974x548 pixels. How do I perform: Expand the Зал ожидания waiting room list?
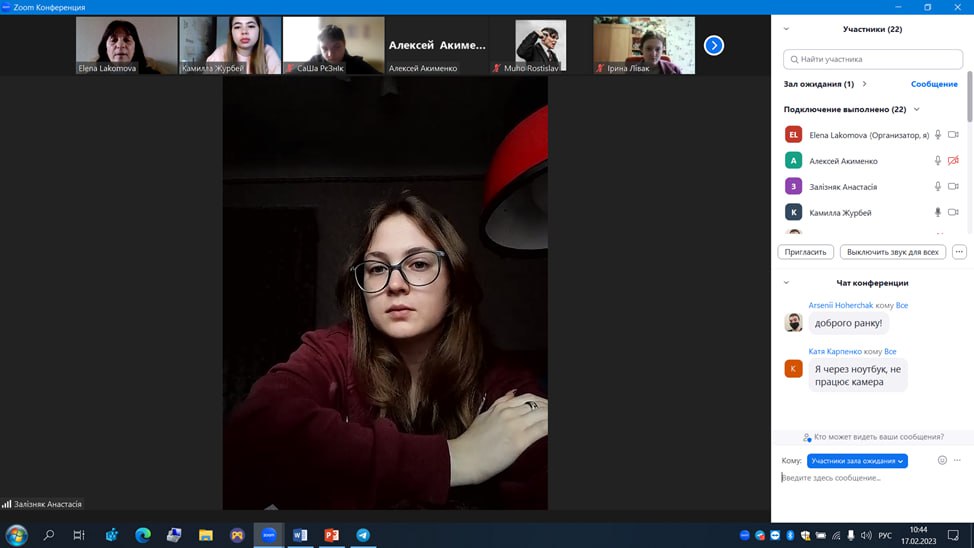pyautogui.click(x=864, y=84)
